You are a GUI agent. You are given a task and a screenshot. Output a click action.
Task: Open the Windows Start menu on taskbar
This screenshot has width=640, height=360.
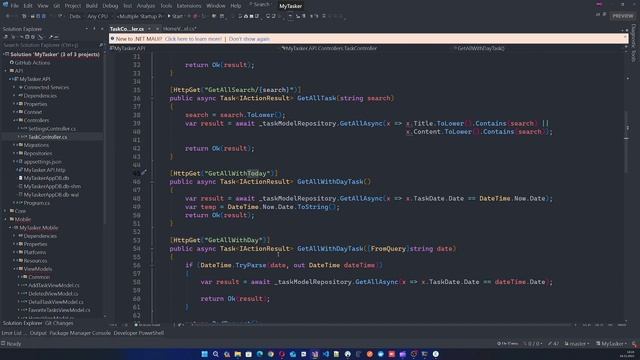[204, 354]
